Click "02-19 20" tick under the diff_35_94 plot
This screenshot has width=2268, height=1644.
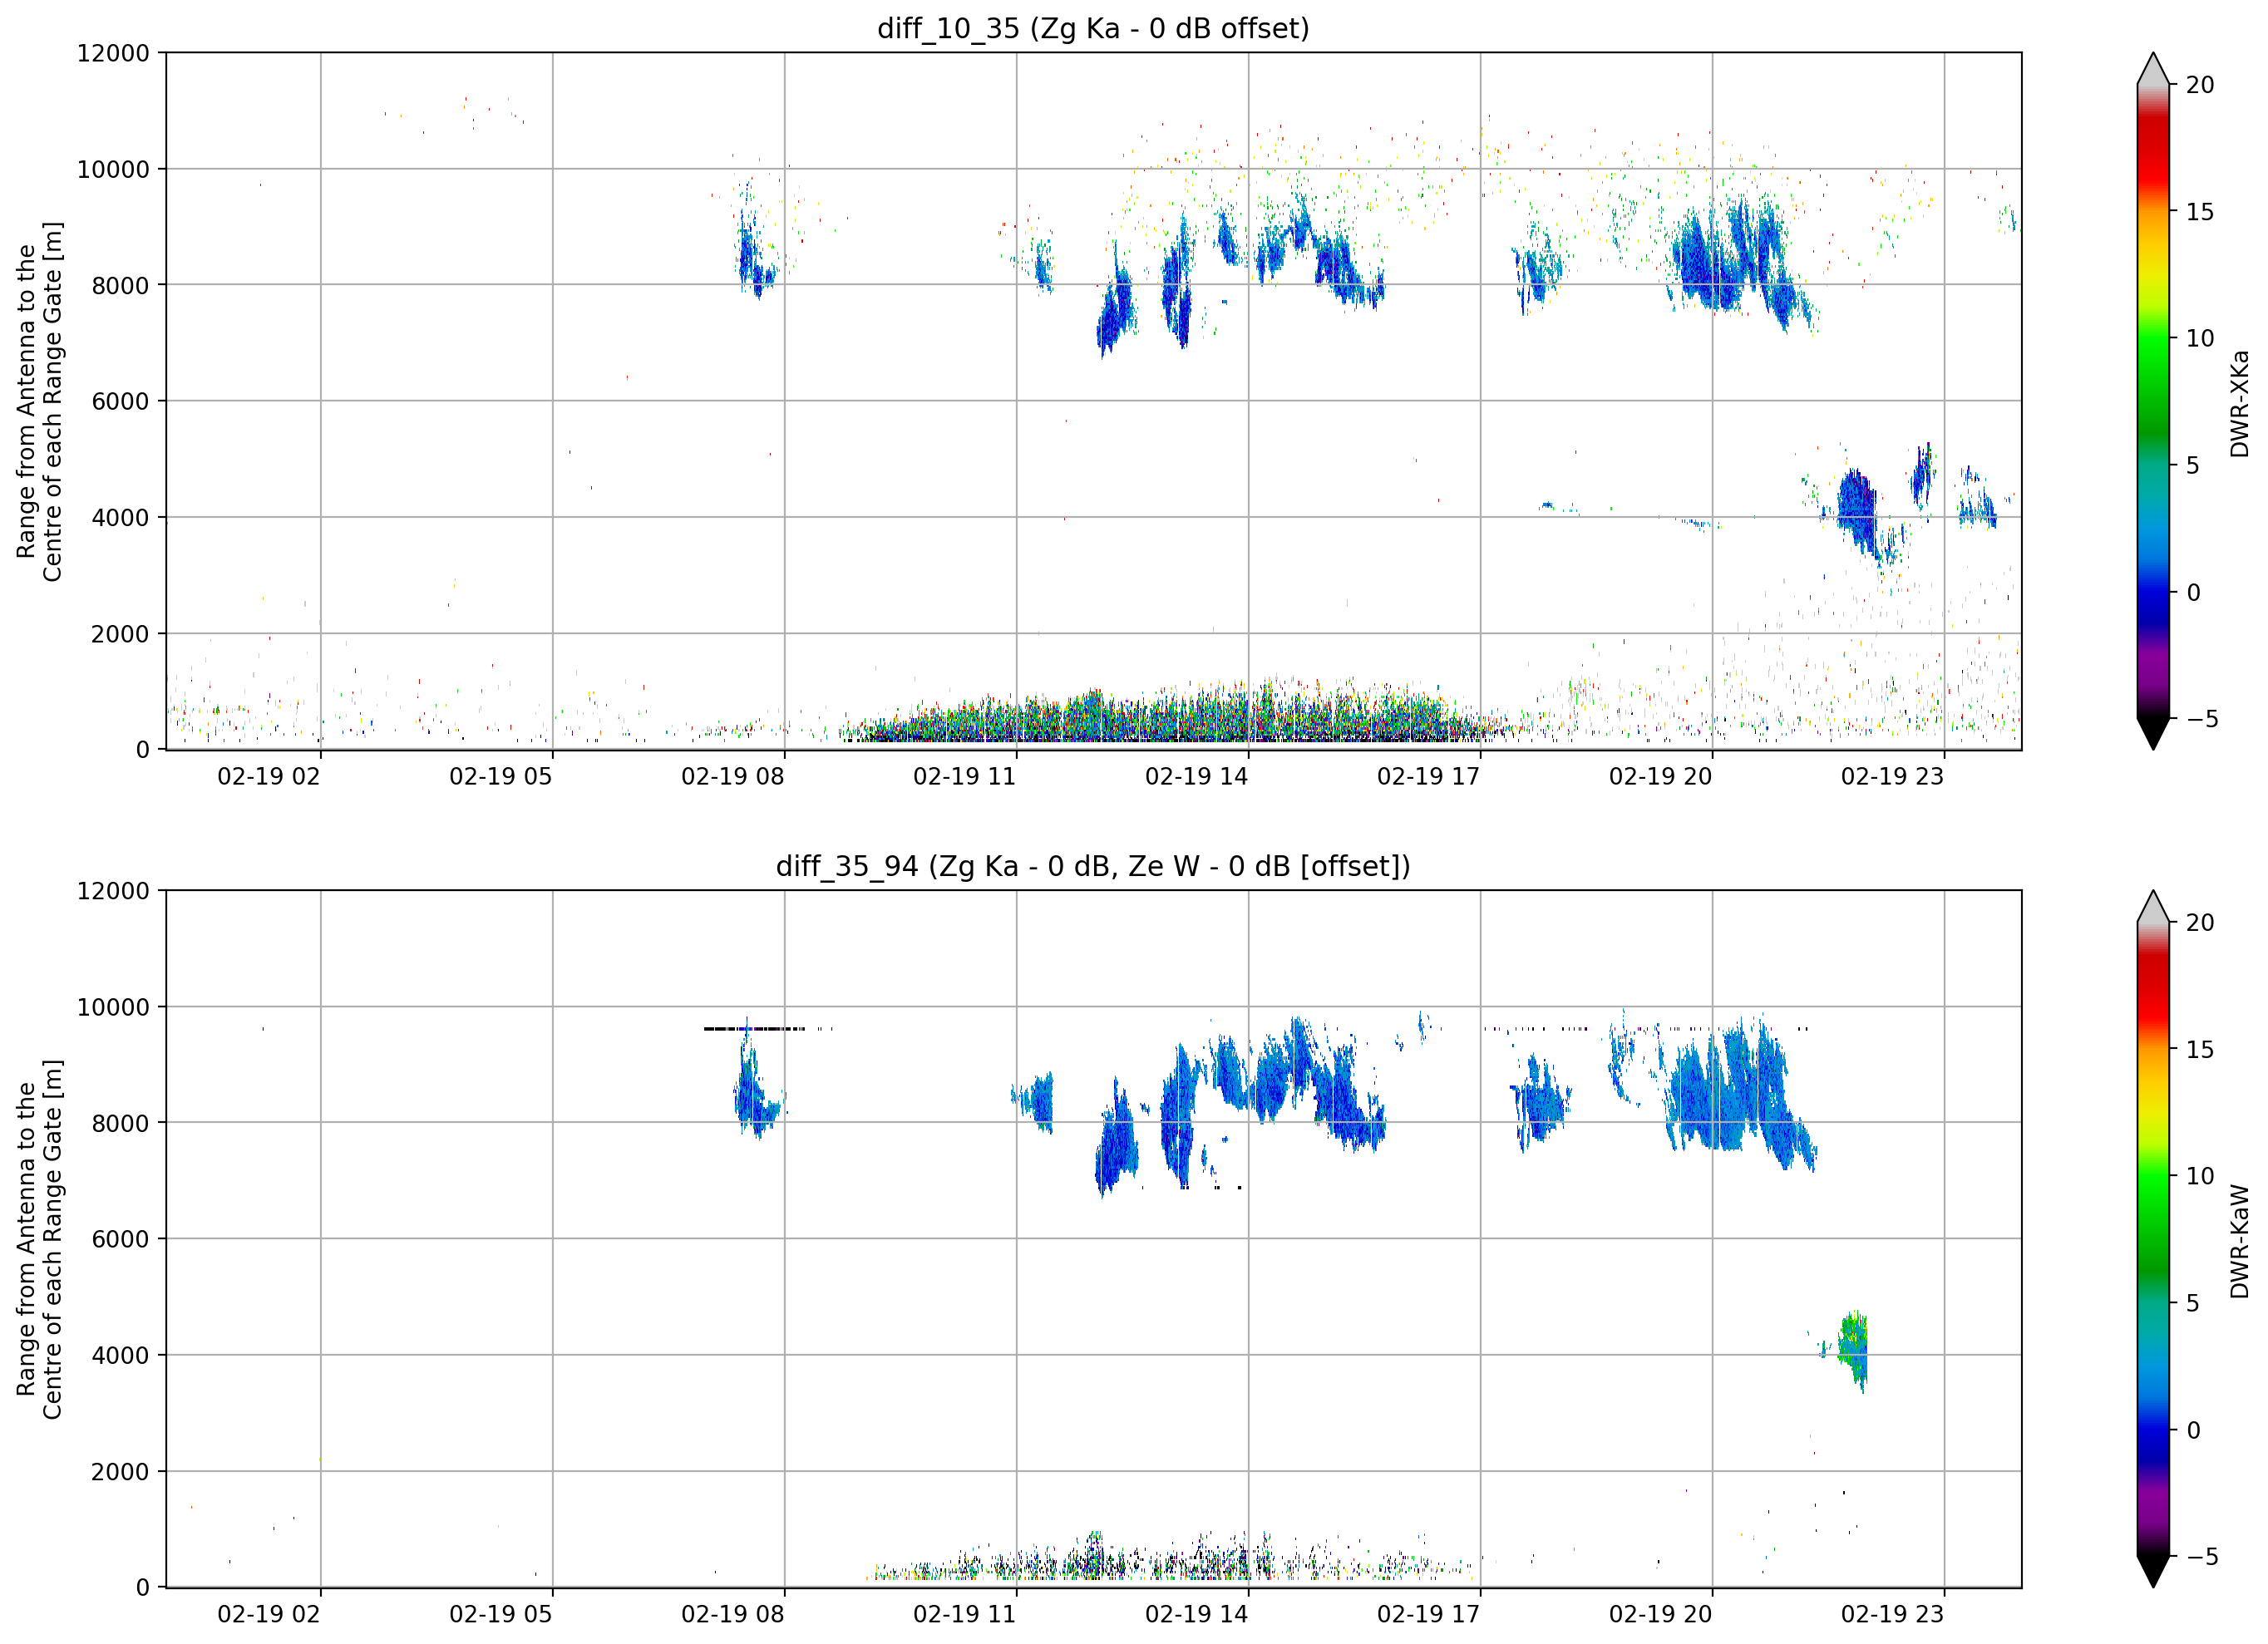click(x=1661, y=1615)
